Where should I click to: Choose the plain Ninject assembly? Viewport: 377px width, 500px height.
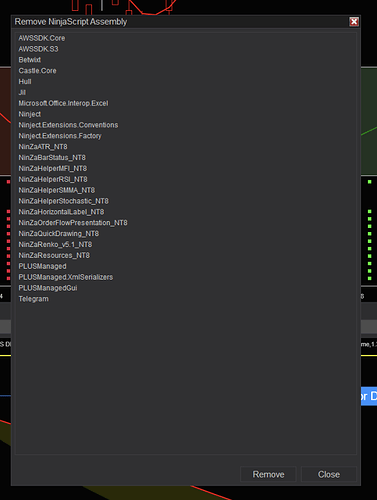30,114
